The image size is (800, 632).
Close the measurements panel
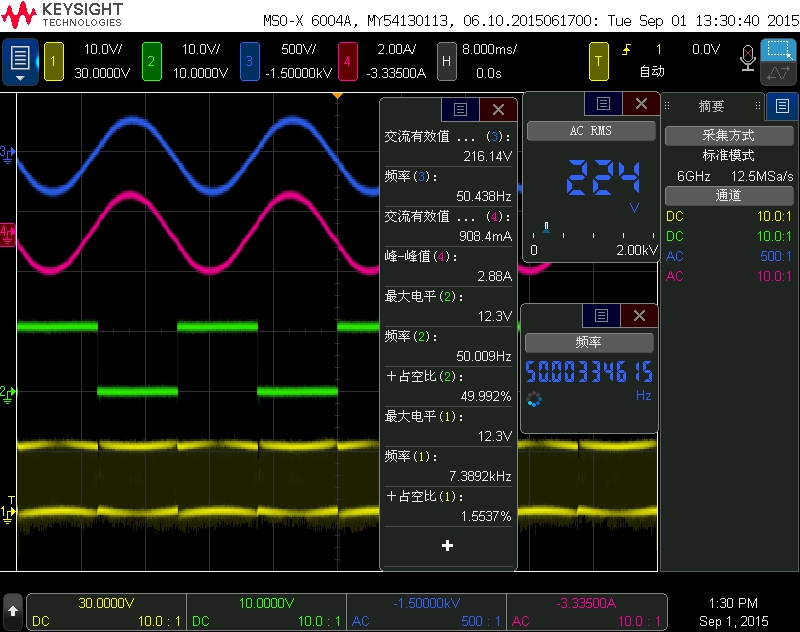click(x=498, y=109)
